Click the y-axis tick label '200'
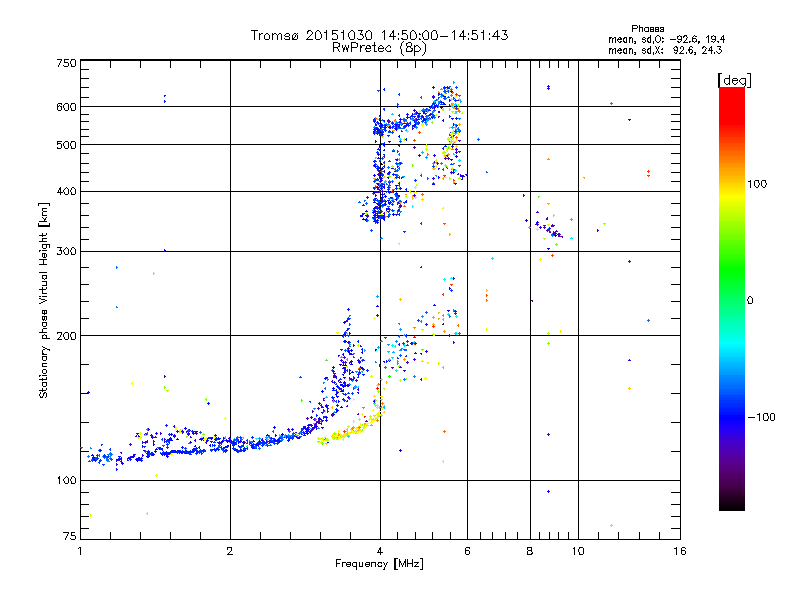This screenshot has height=600, width=800. tap(67, 336)
